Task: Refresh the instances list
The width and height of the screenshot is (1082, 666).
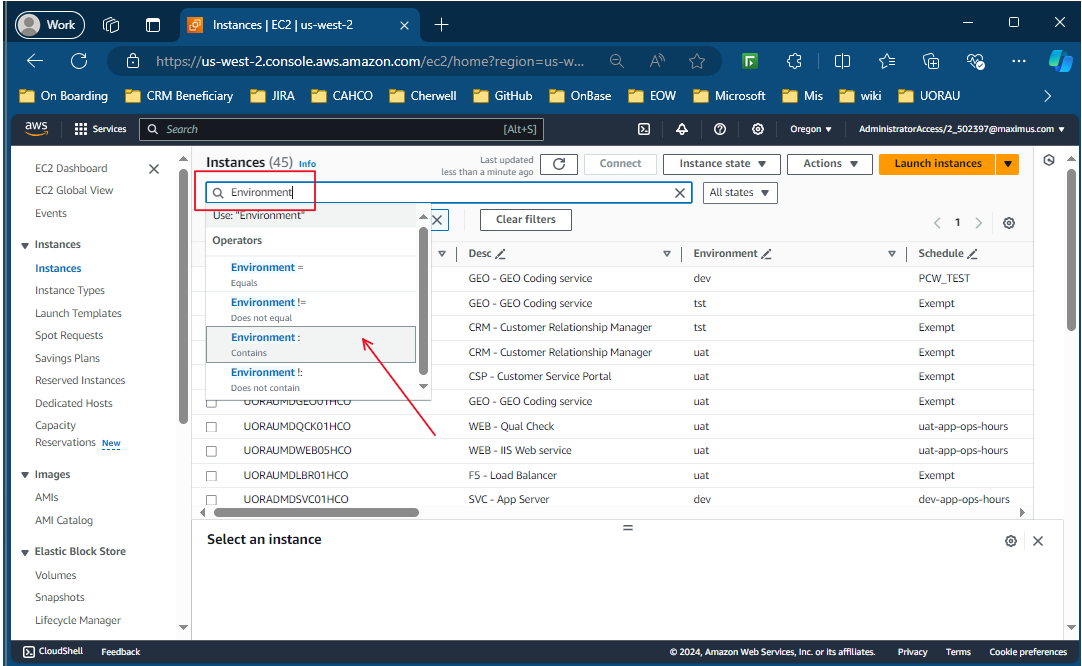Action: coord(559,164)
